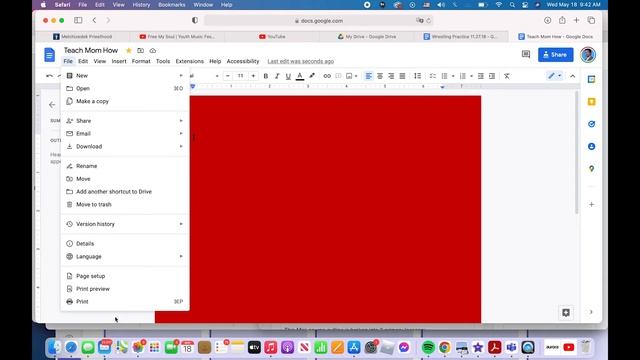Open the Extensions menu
This screenshot has width=640, height=360.
pyautogui.click(x=190, y=61)
